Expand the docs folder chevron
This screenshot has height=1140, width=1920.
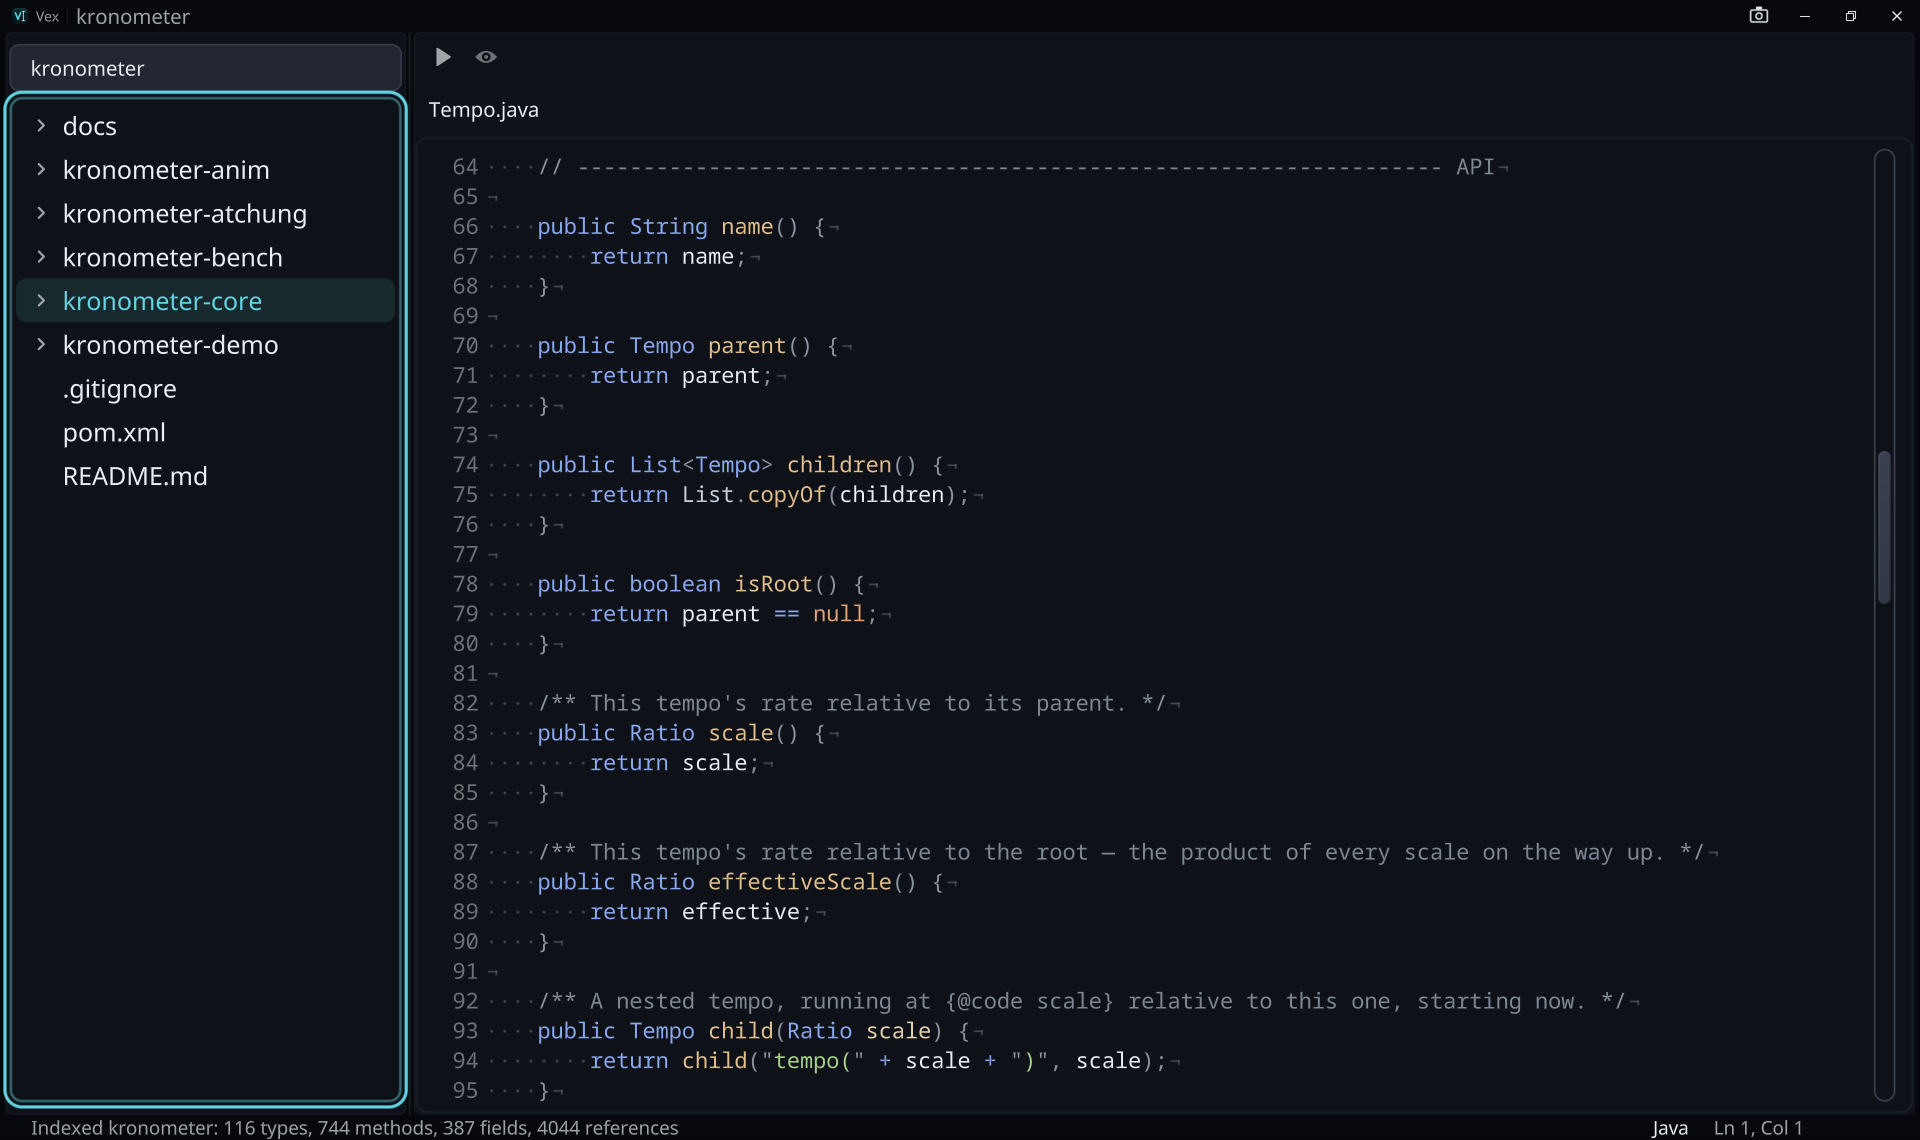point(41,125)
